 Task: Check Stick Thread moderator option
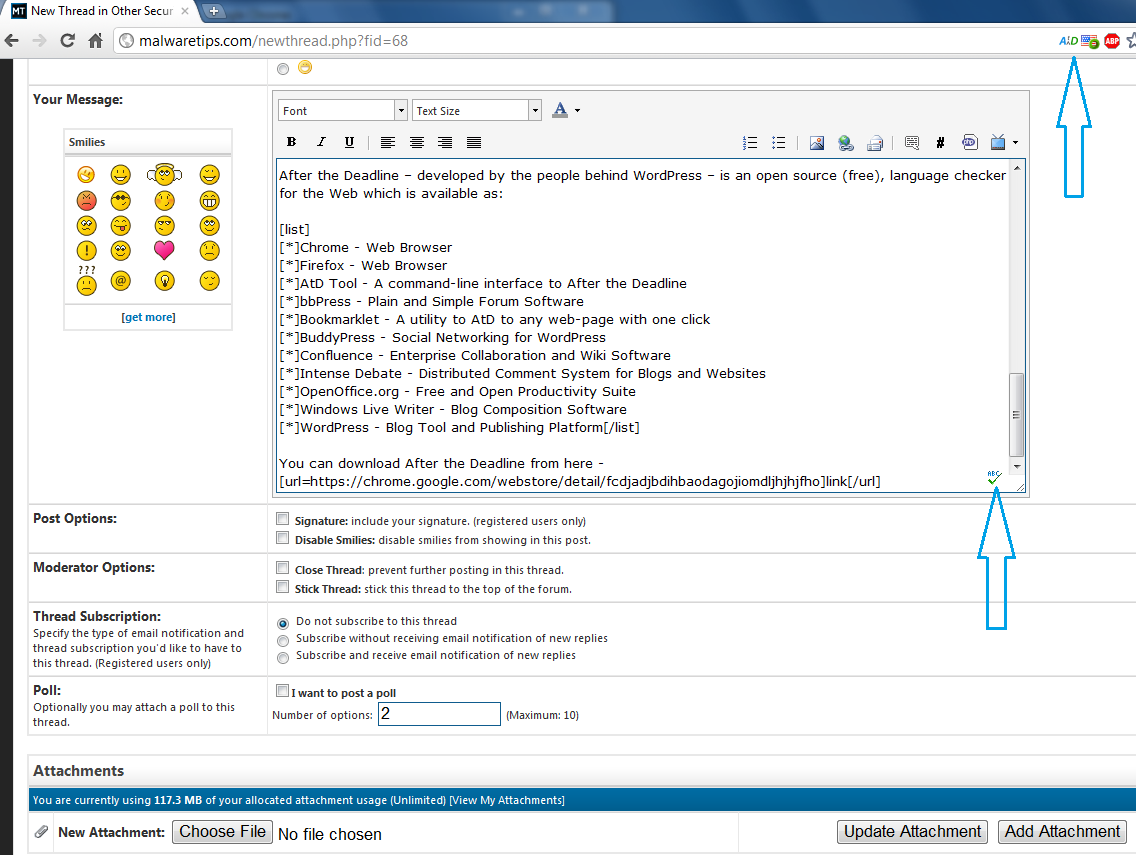coord(283,587)
